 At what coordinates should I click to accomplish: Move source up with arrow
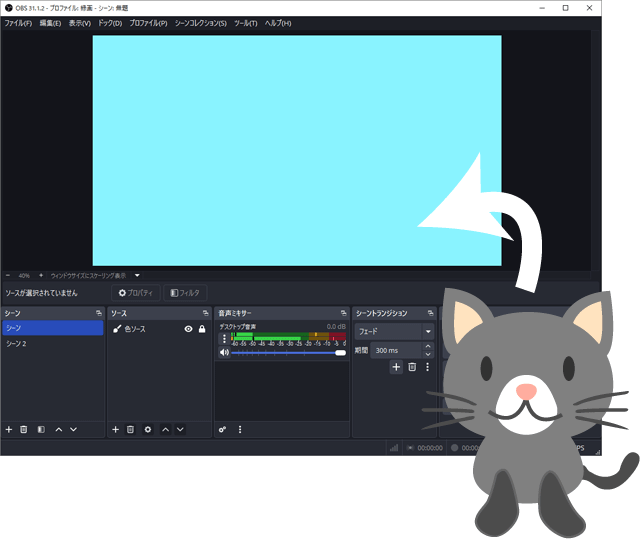tap(165, 429)
